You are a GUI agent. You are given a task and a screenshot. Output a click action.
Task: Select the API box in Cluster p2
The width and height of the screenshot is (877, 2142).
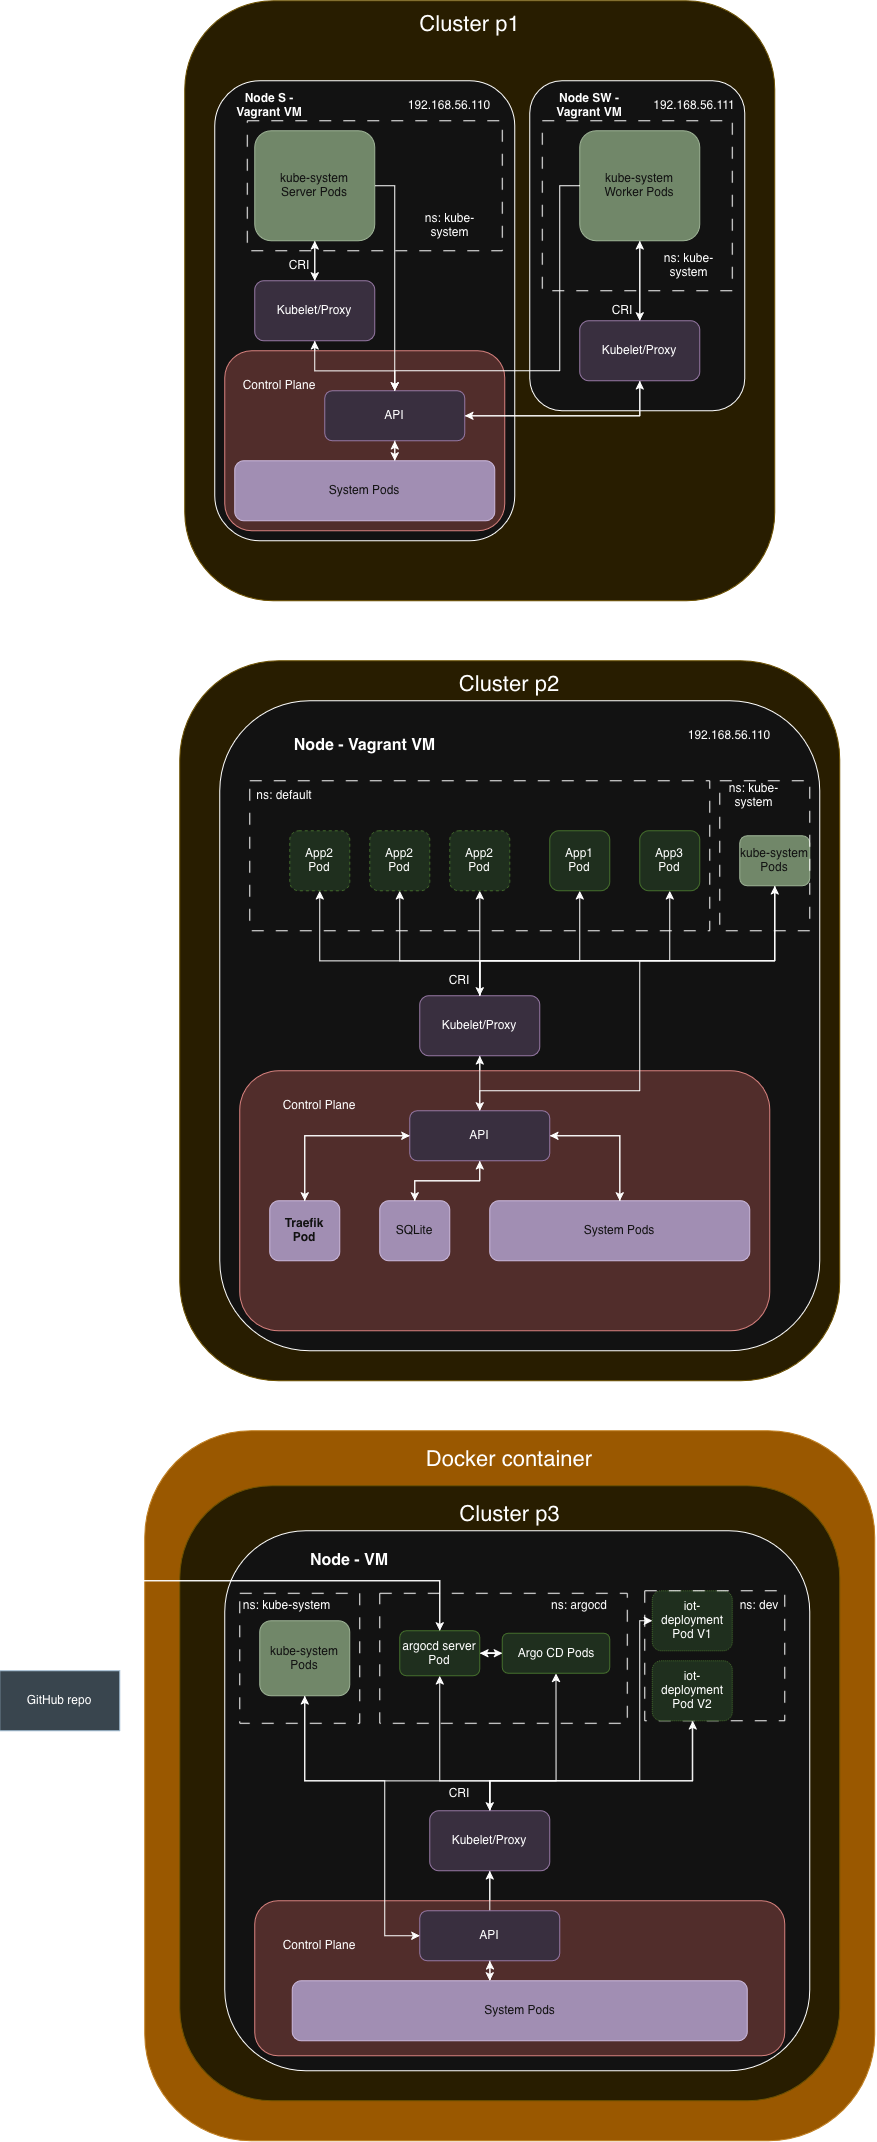point(480,1135)
